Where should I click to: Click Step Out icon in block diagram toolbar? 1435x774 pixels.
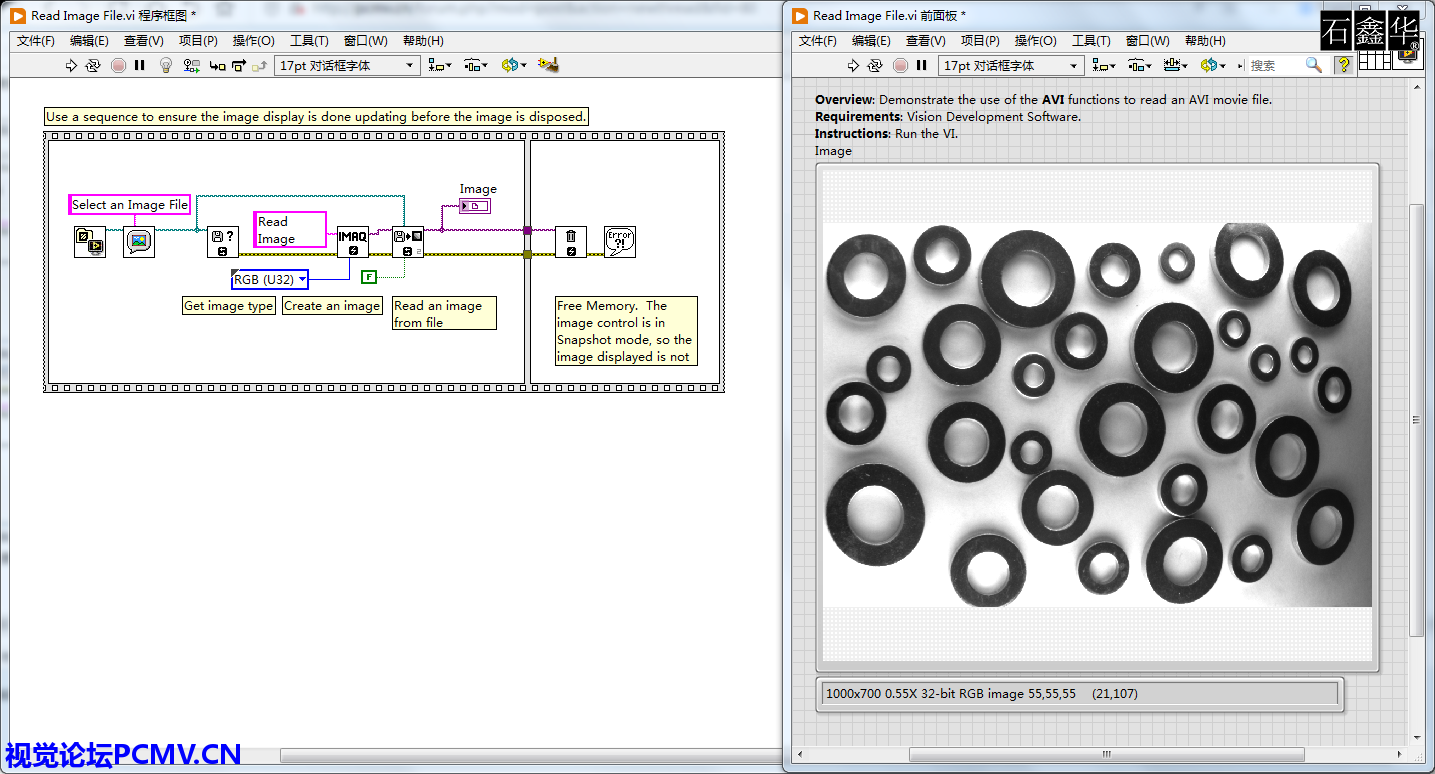259,65
